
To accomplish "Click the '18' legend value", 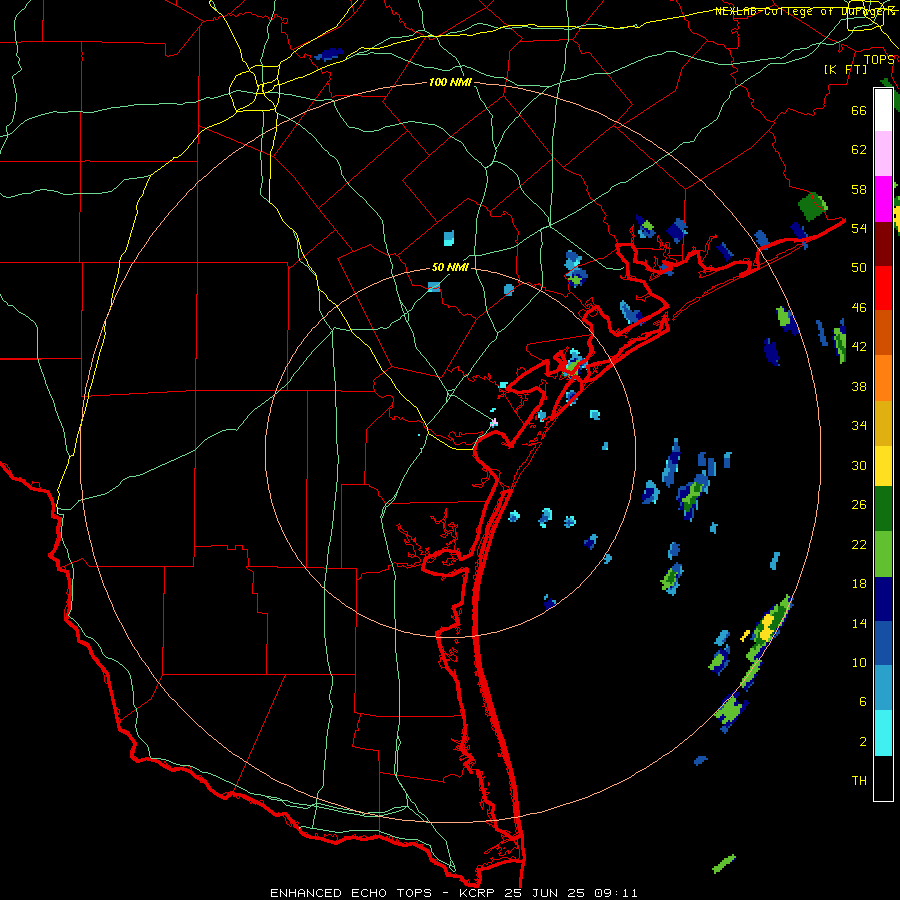I will coord(859,584).
